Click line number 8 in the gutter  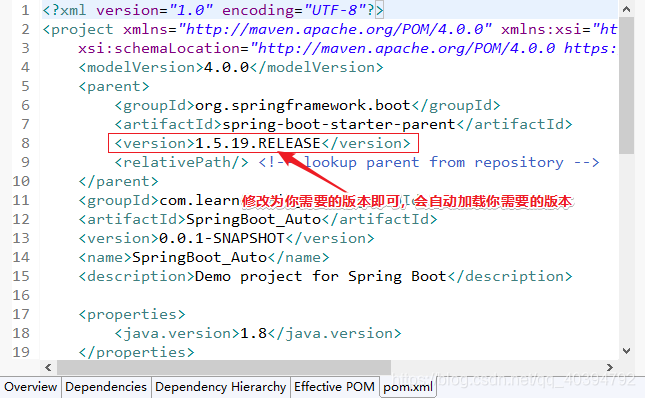pos(26,143)
